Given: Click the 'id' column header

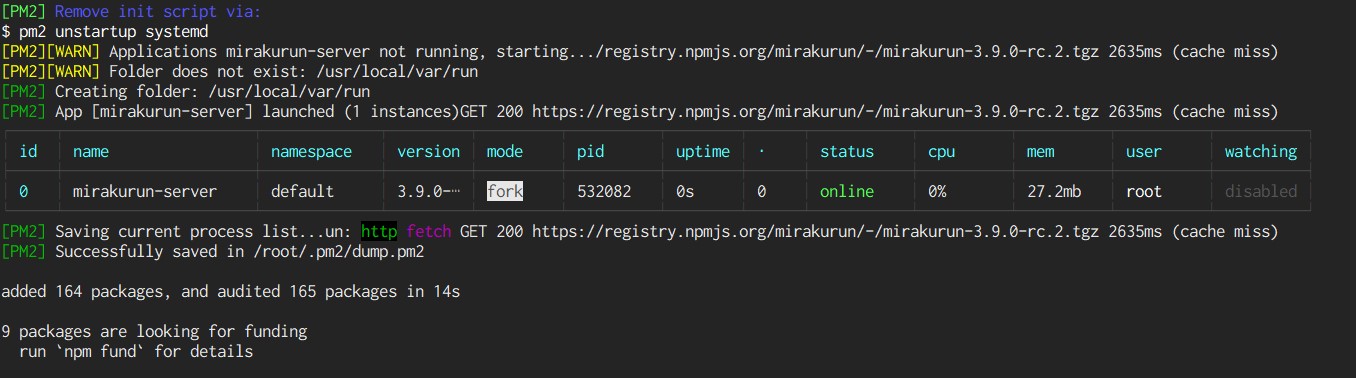Looking at the screenshot, I should pos(28,151).
